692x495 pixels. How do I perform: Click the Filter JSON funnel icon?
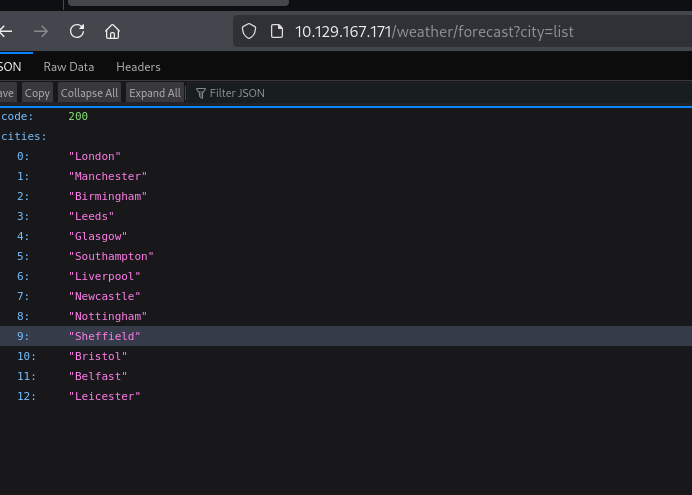[x=201, y=93]
